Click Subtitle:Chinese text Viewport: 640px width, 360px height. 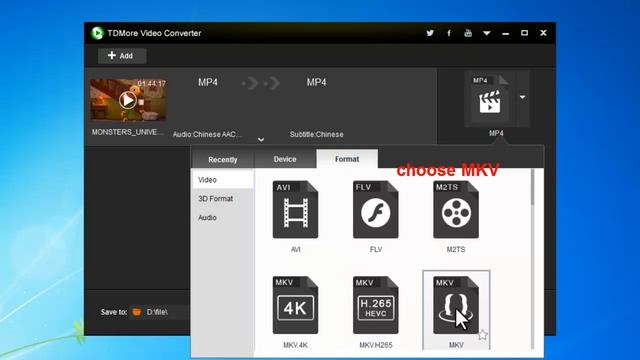[x=316, y=134]
